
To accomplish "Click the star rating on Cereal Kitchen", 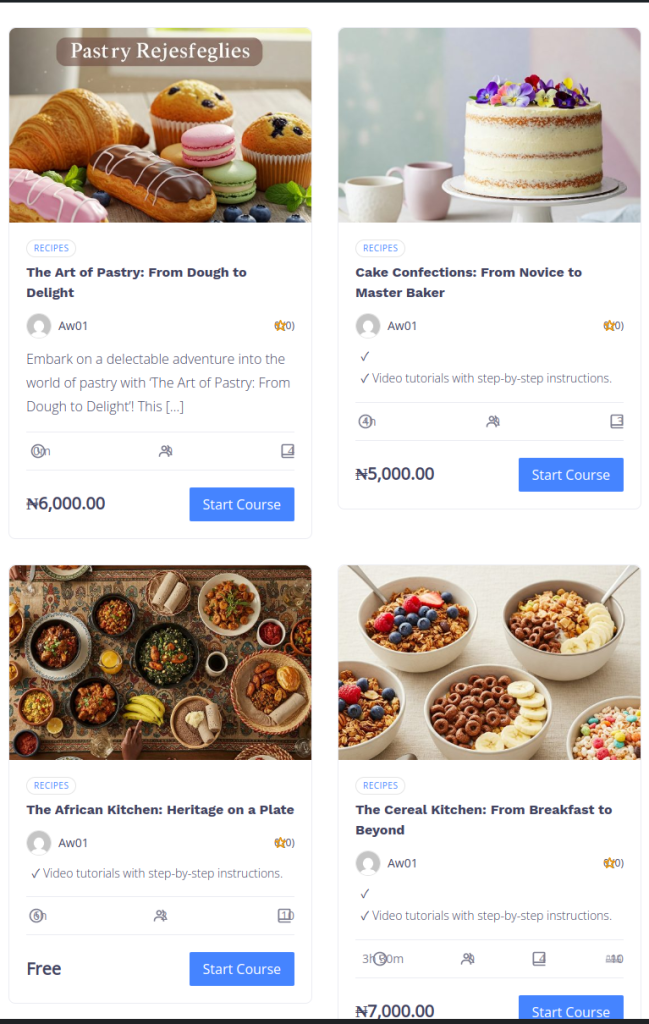I will [x=612, y=863].
